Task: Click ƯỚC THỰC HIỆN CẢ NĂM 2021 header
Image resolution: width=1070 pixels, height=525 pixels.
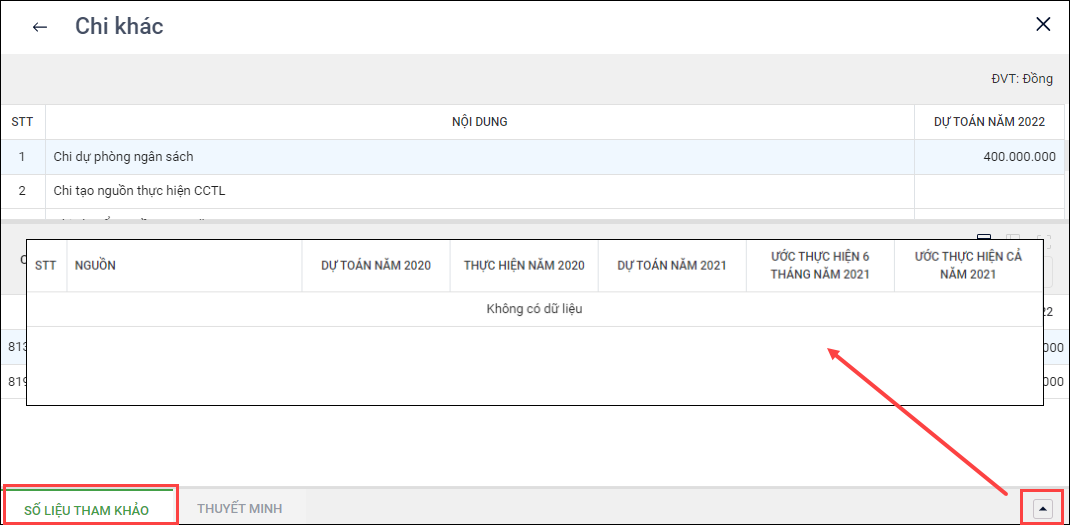Action: pyautogui.click(x=968, y=266)
